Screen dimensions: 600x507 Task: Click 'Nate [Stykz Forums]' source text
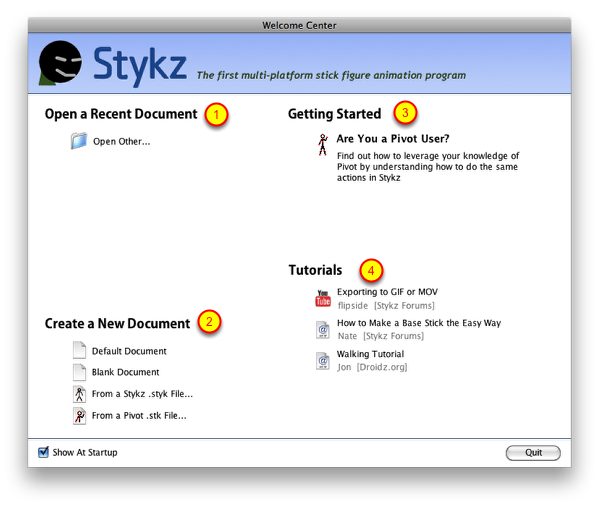click(x=381, y=336)
